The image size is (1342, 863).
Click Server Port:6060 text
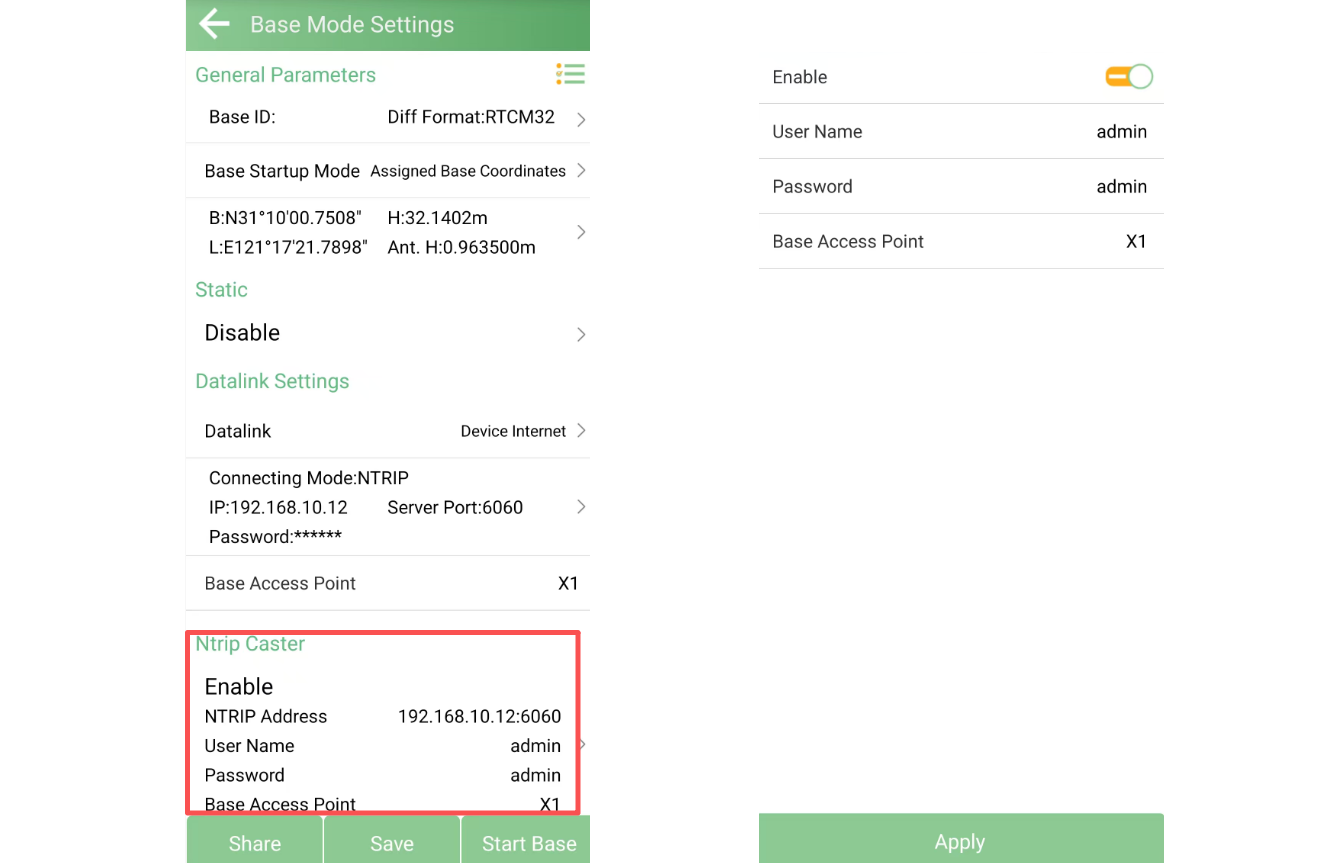[x=455, y=507]
